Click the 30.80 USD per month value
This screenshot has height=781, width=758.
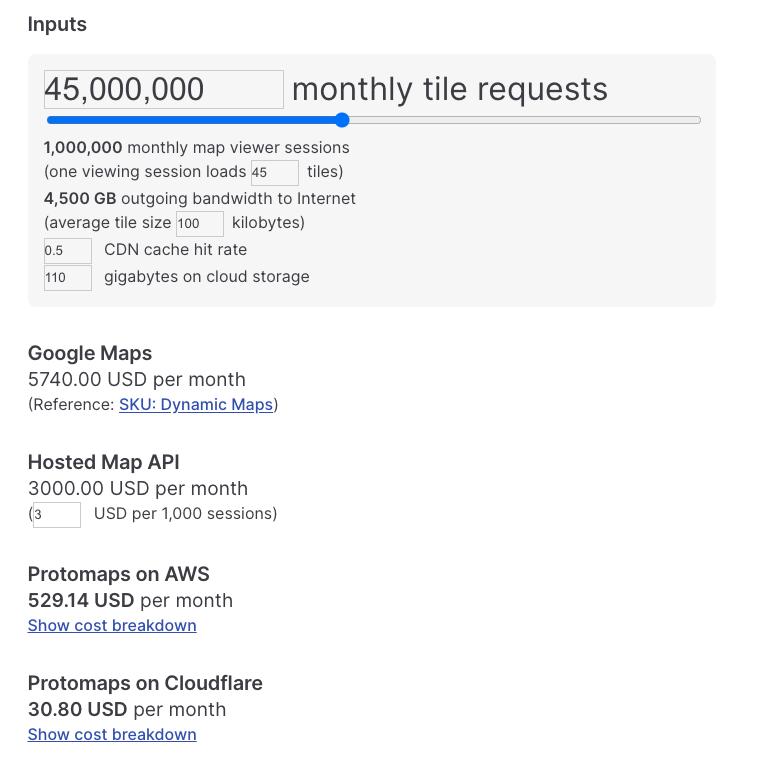(x=127, y=710)
